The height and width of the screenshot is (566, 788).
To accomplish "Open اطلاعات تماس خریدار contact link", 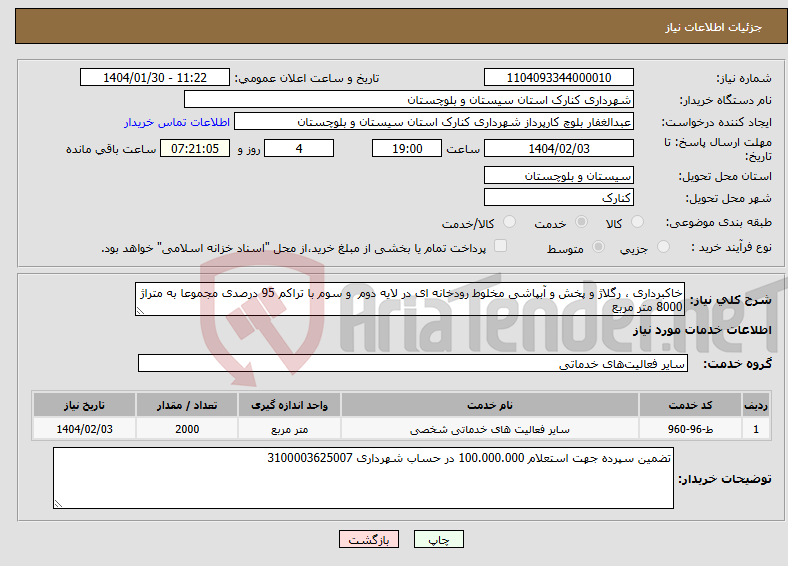I will 177,122.
